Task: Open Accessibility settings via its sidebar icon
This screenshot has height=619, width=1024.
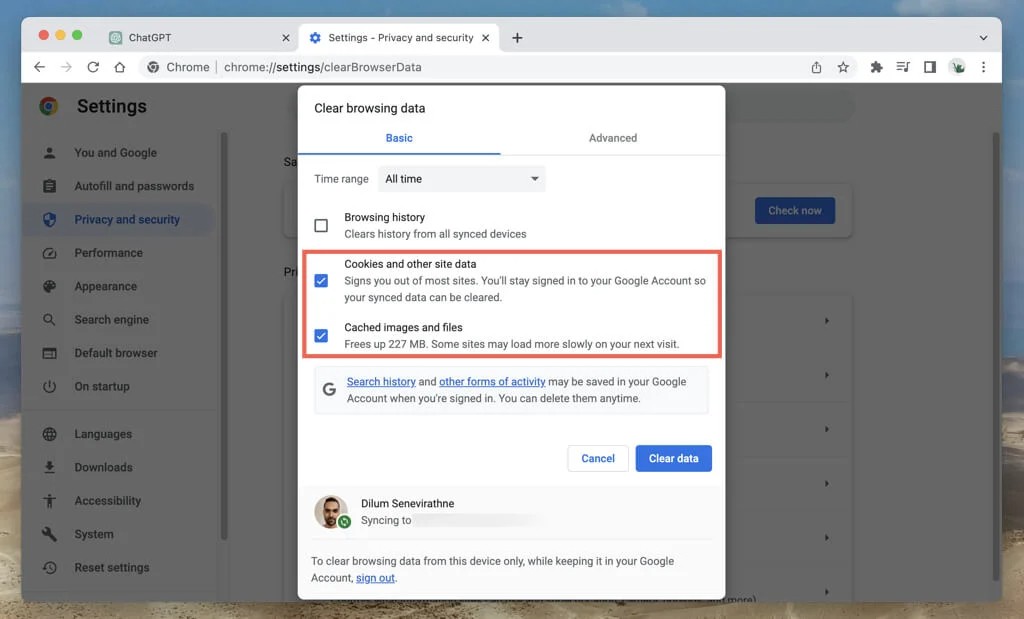Action: (52, 500)
